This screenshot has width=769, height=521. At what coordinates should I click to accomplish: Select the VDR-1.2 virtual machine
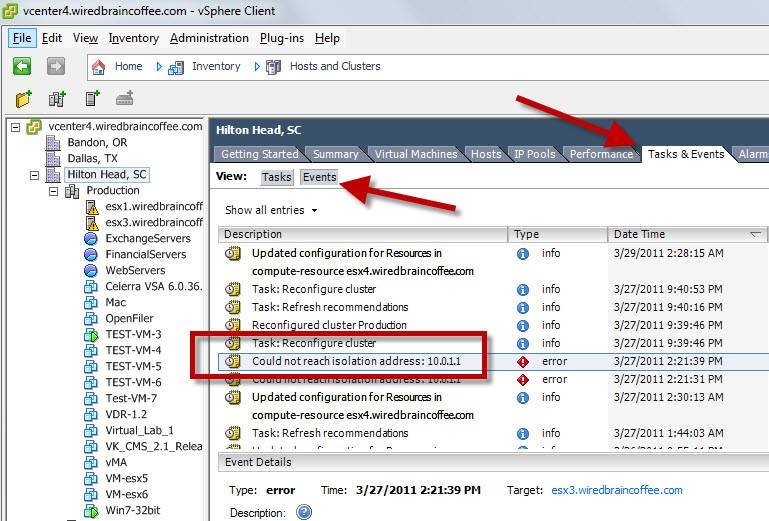(x=126, y=415)
